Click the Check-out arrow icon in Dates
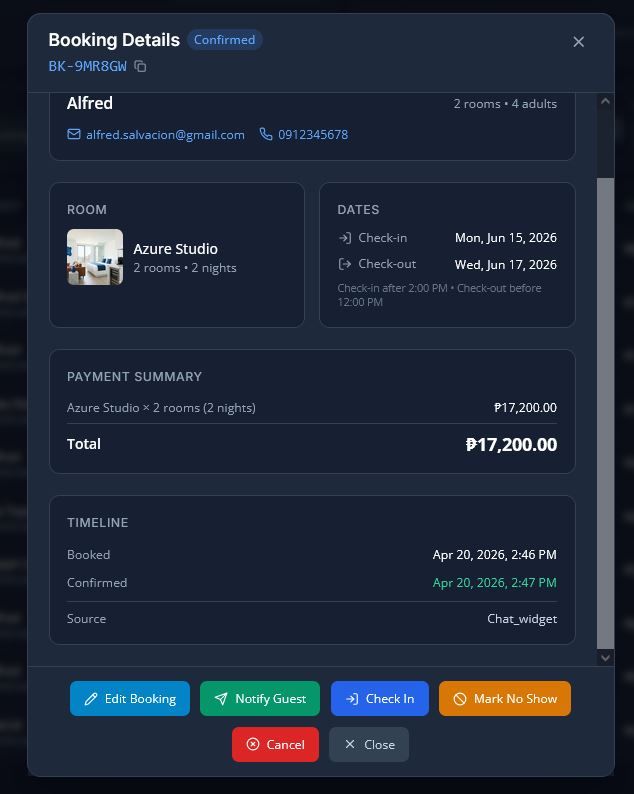The image size is (634, 794). [345, 264]
